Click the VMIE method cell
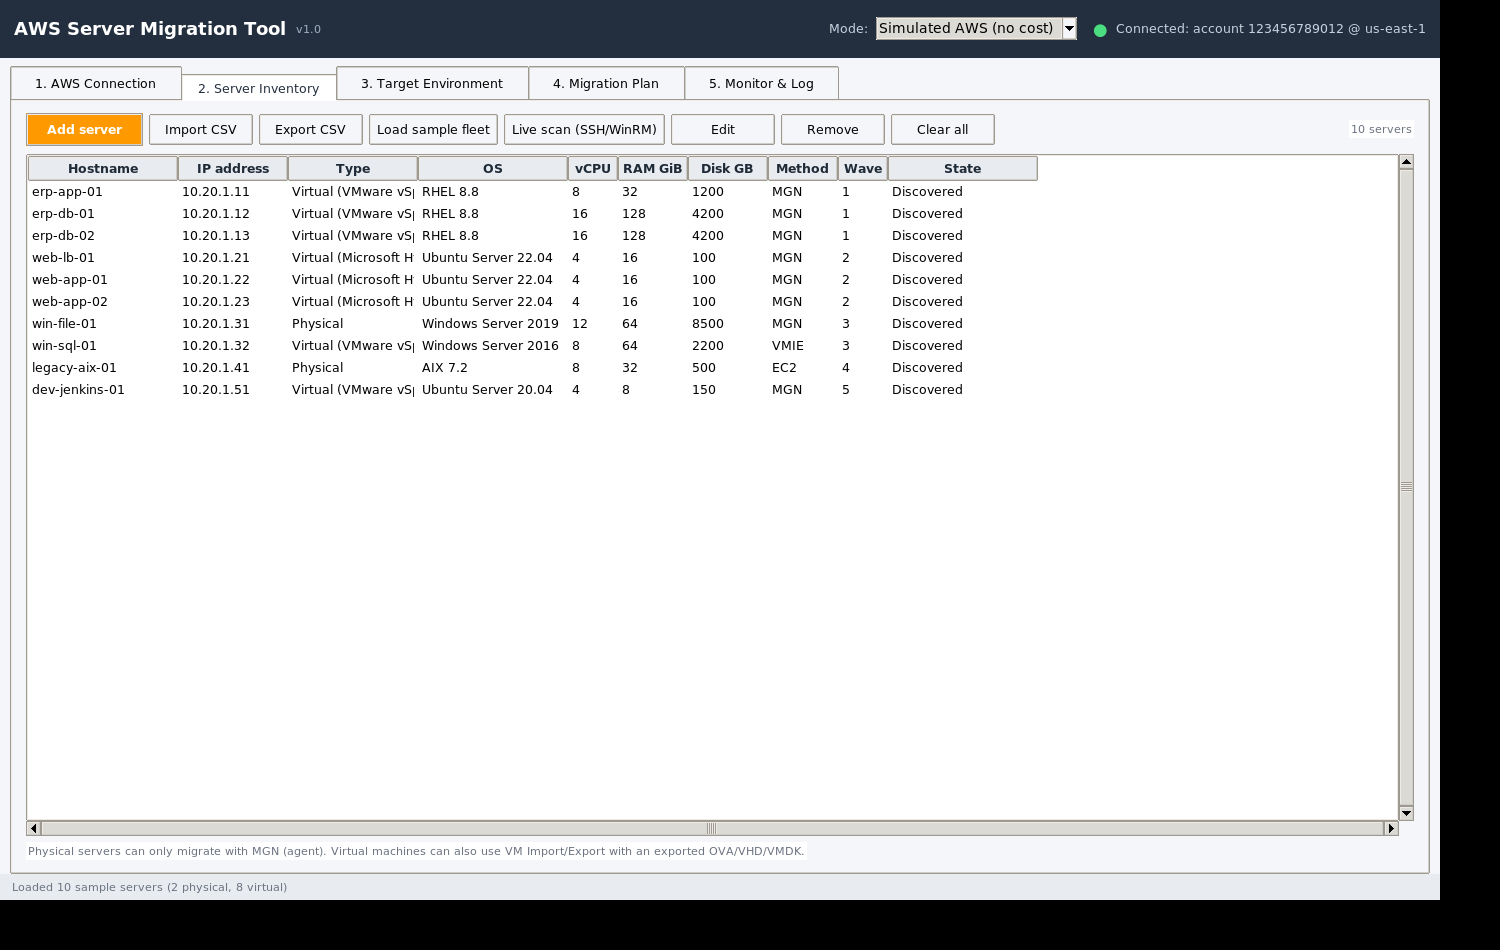The height and width of the screenshot is (950, 1500). pos(788,345)
